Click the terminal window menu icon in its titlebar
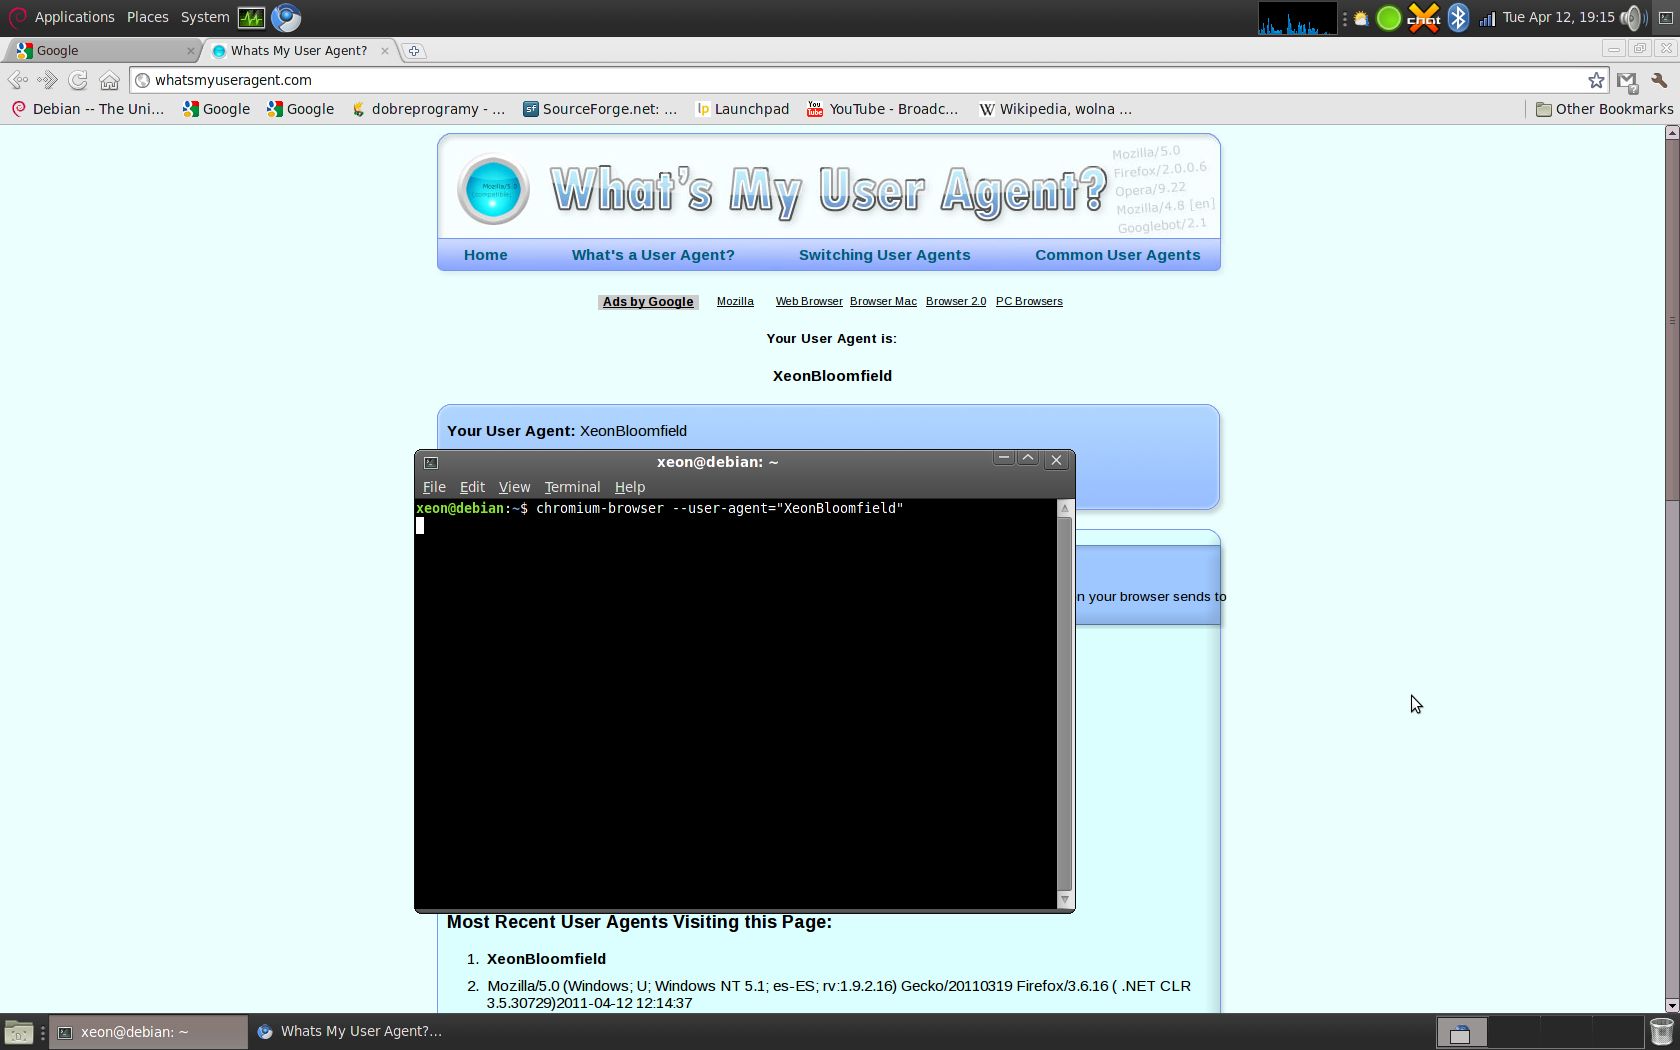 click(x=431, y=462)
